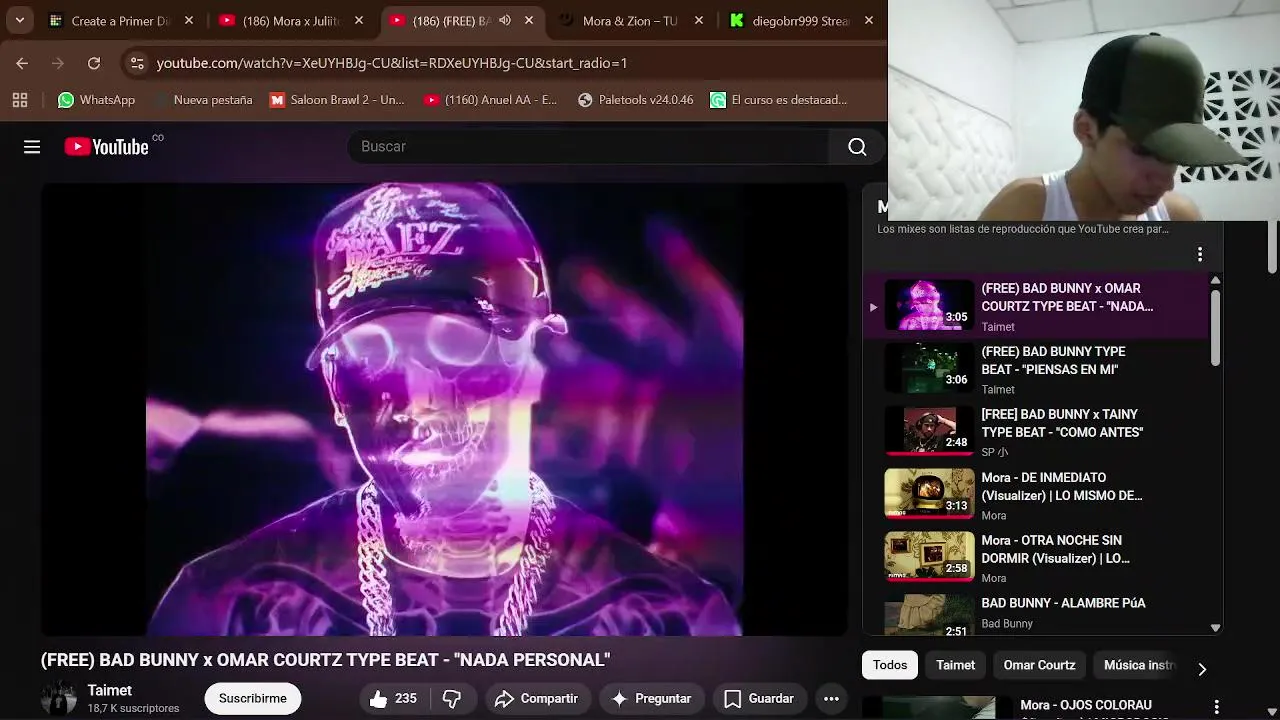This screenshot has height=720, width=1280.
Task: Open Mora OTRA NOCHE SIN DORMIR thumbnail
Action: (929, 557)
